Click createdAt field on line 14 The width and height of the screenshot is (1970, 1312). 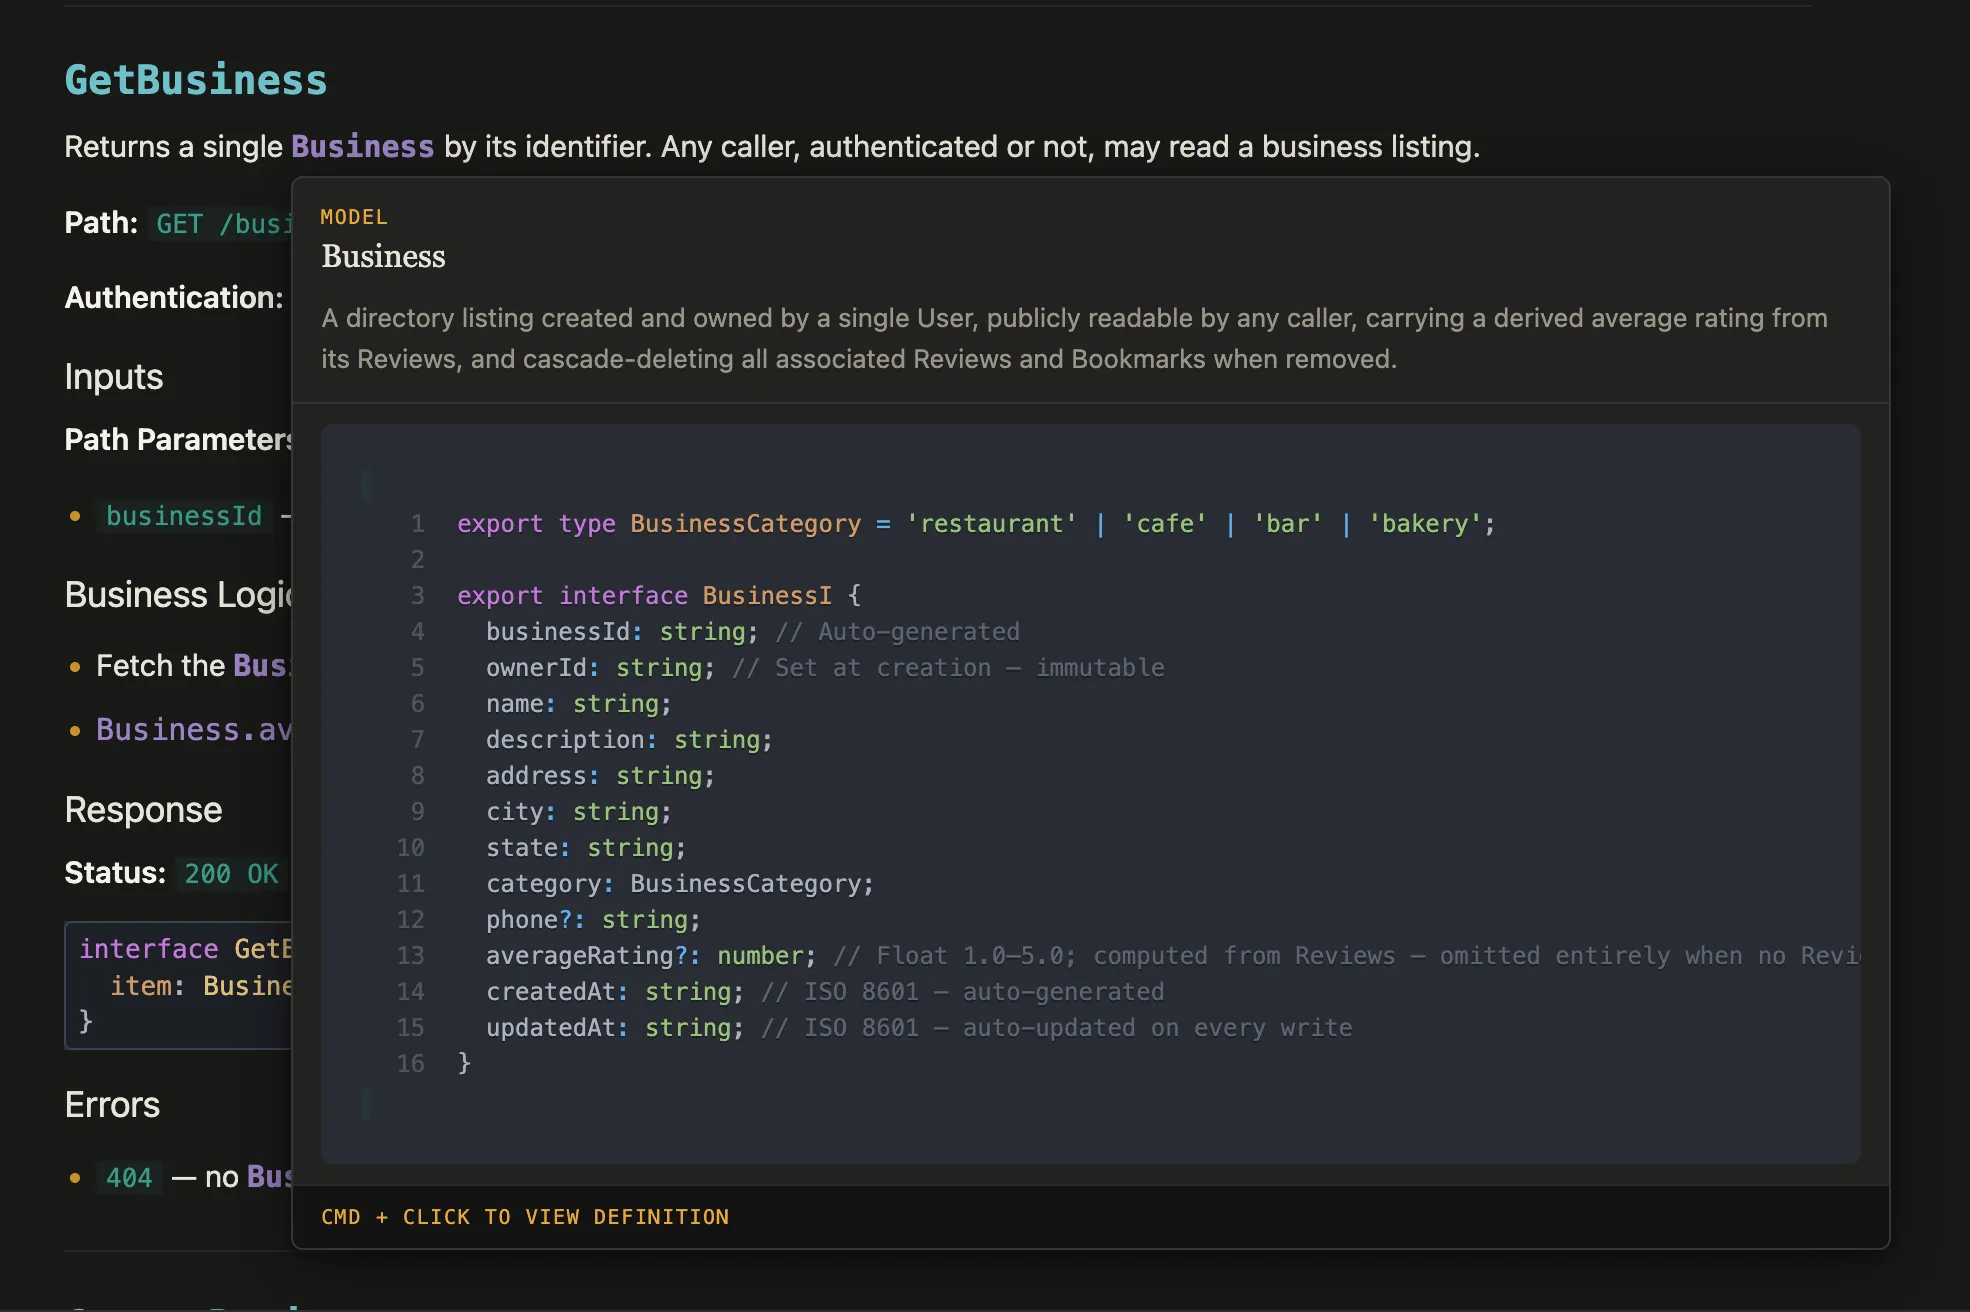551,992
